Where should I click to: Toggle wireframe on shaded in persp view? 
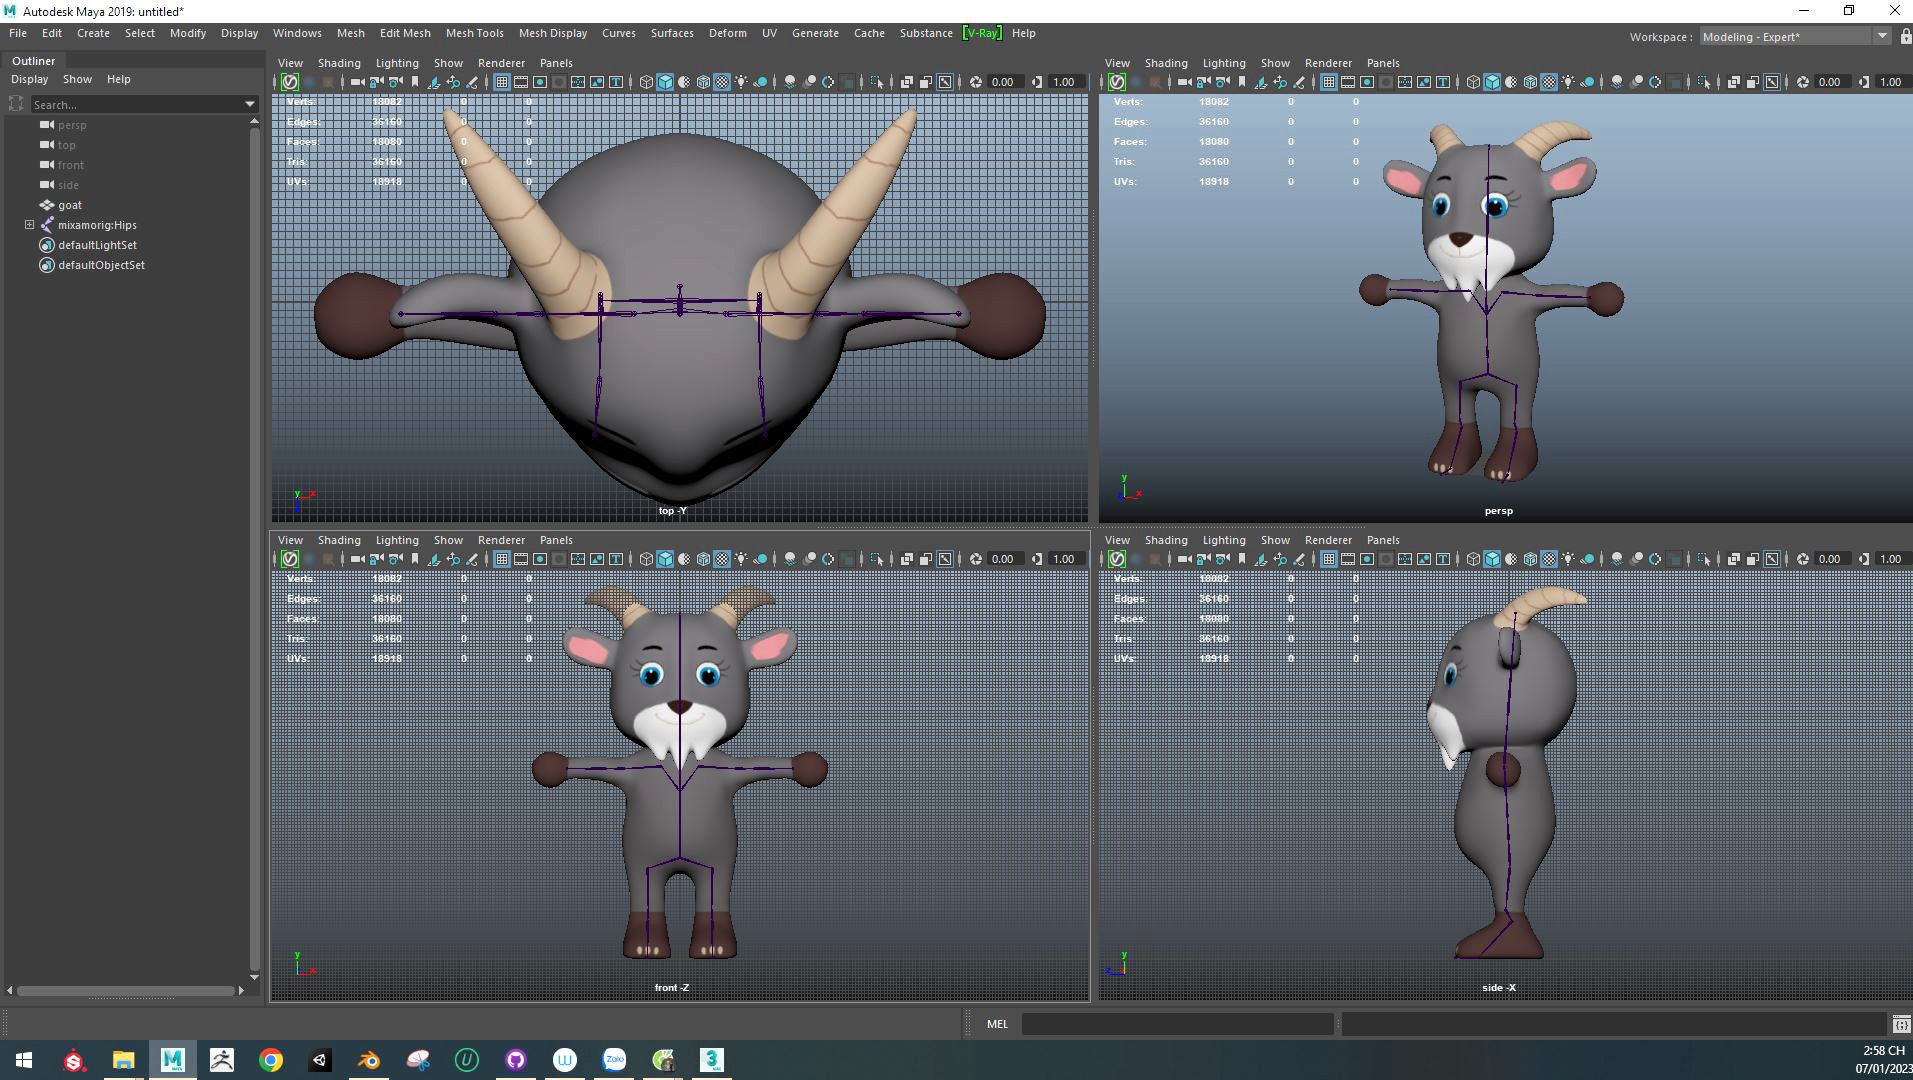point(1530,82)
